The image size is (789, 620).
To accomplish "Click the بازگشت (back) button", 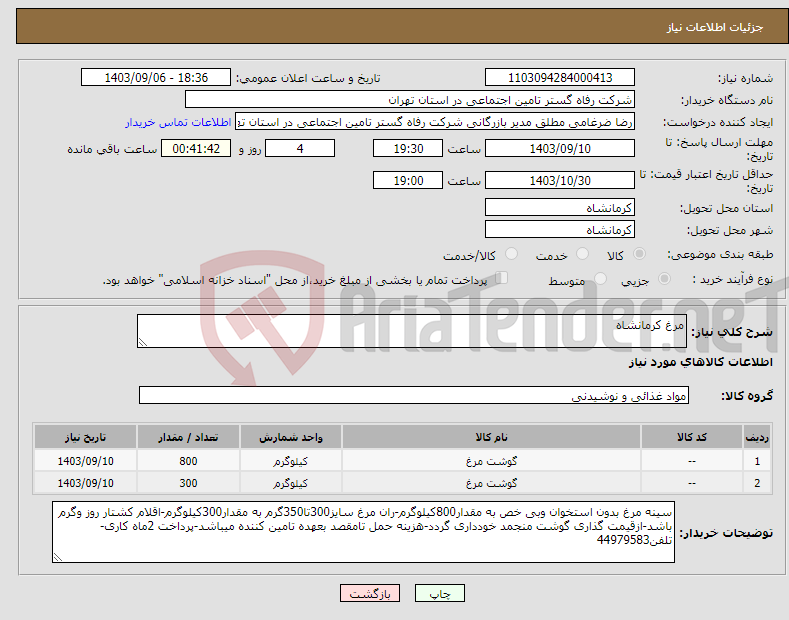I will tap(370, 593).
